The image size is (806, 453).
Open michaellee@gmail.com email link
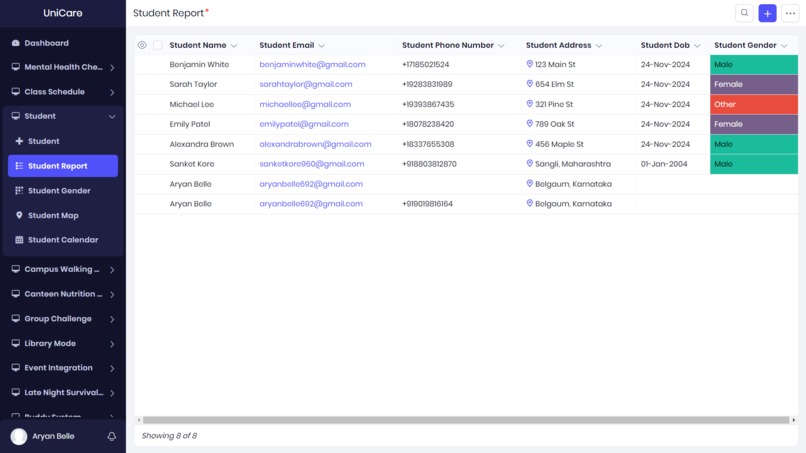(x=305, y=104)
